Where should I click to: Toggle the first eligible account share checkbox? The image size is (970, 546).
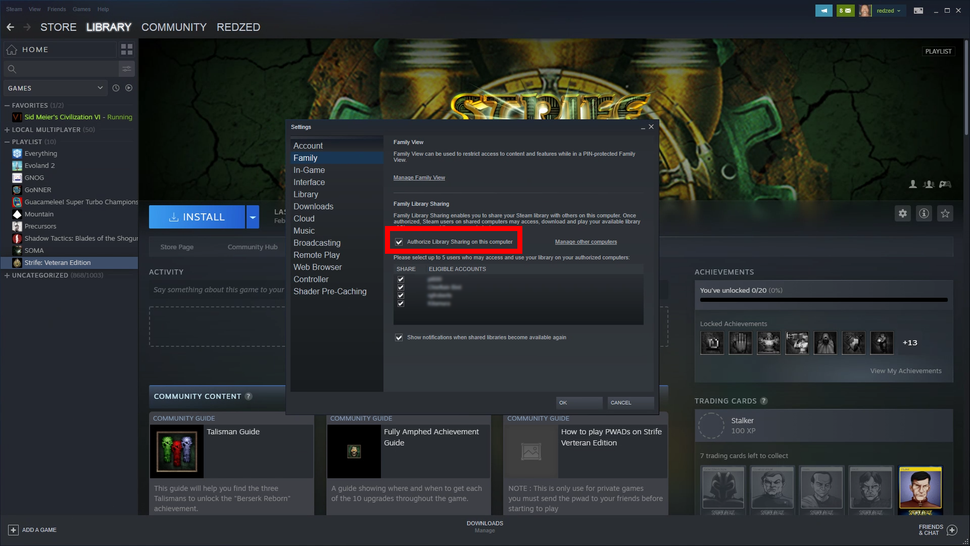click(400, 279)
